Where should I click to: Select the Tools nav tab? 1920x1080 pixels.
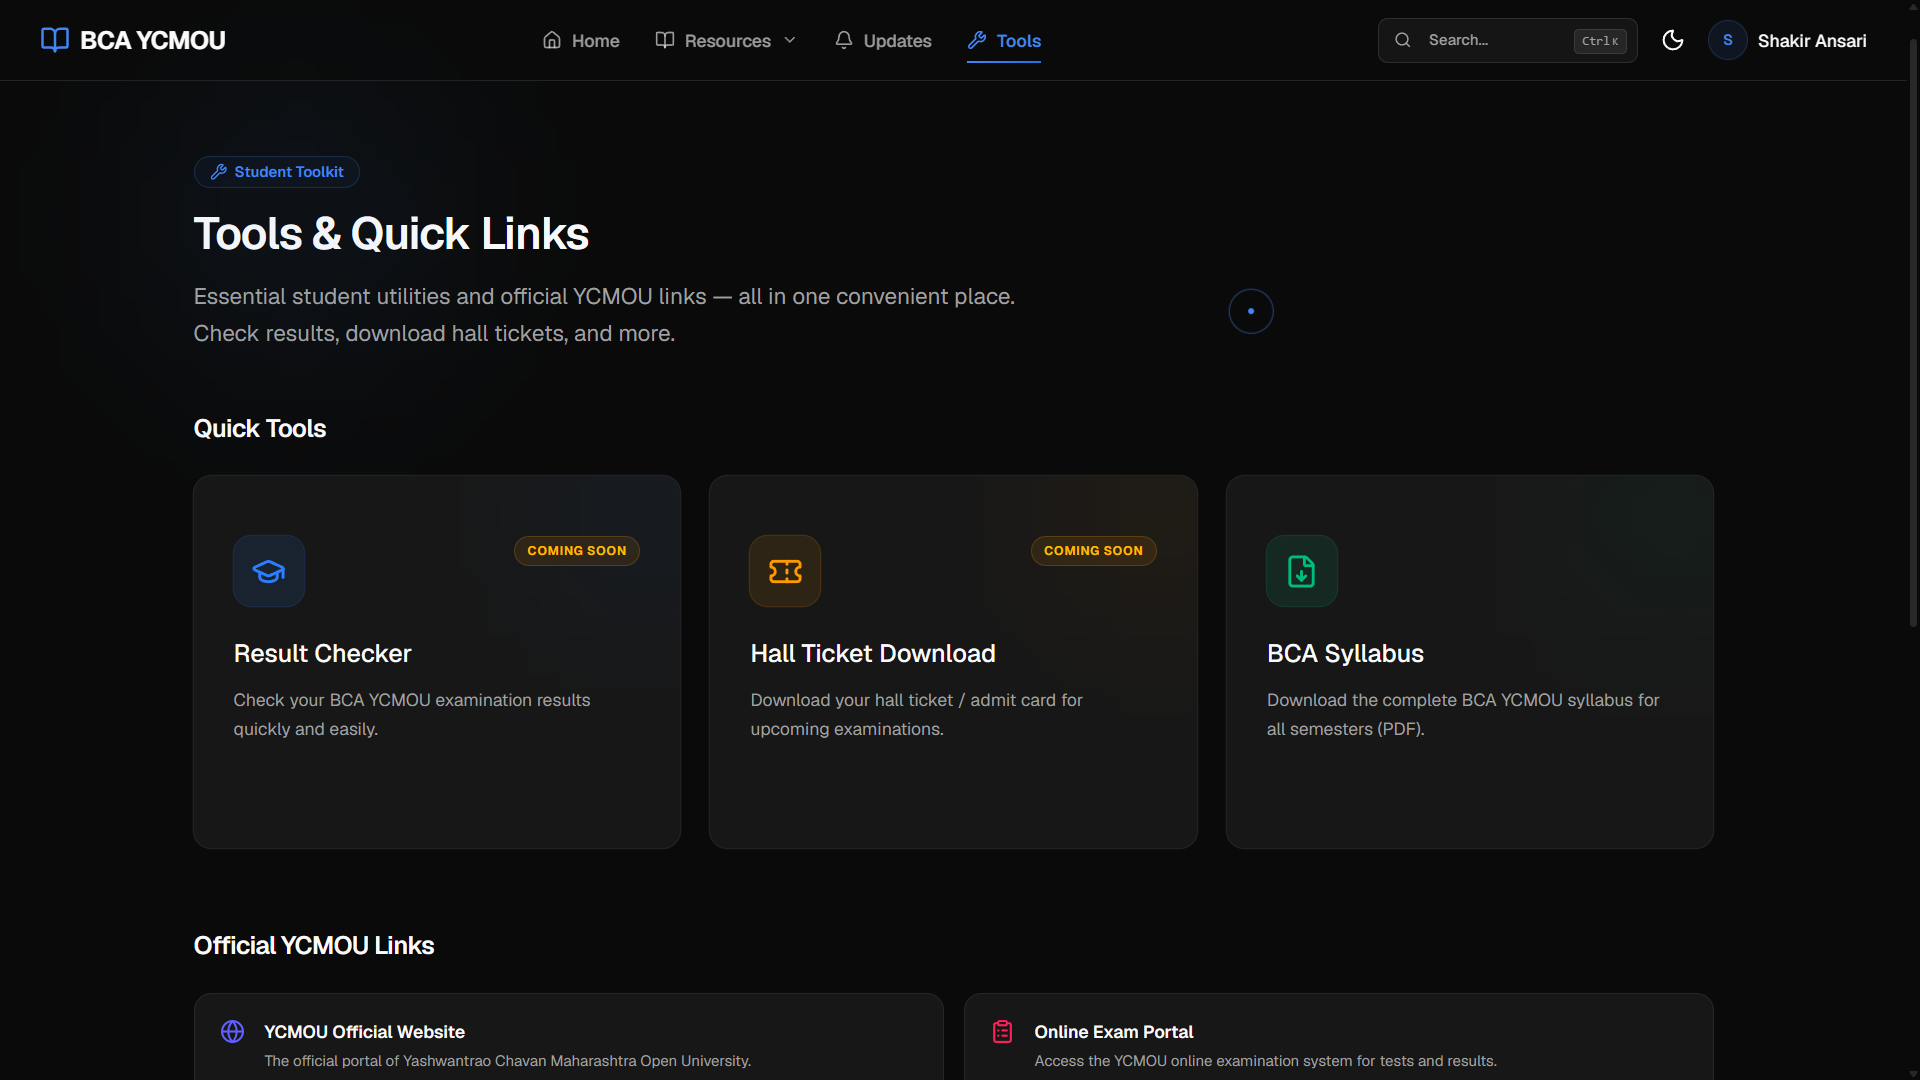tap(1004, 41)
